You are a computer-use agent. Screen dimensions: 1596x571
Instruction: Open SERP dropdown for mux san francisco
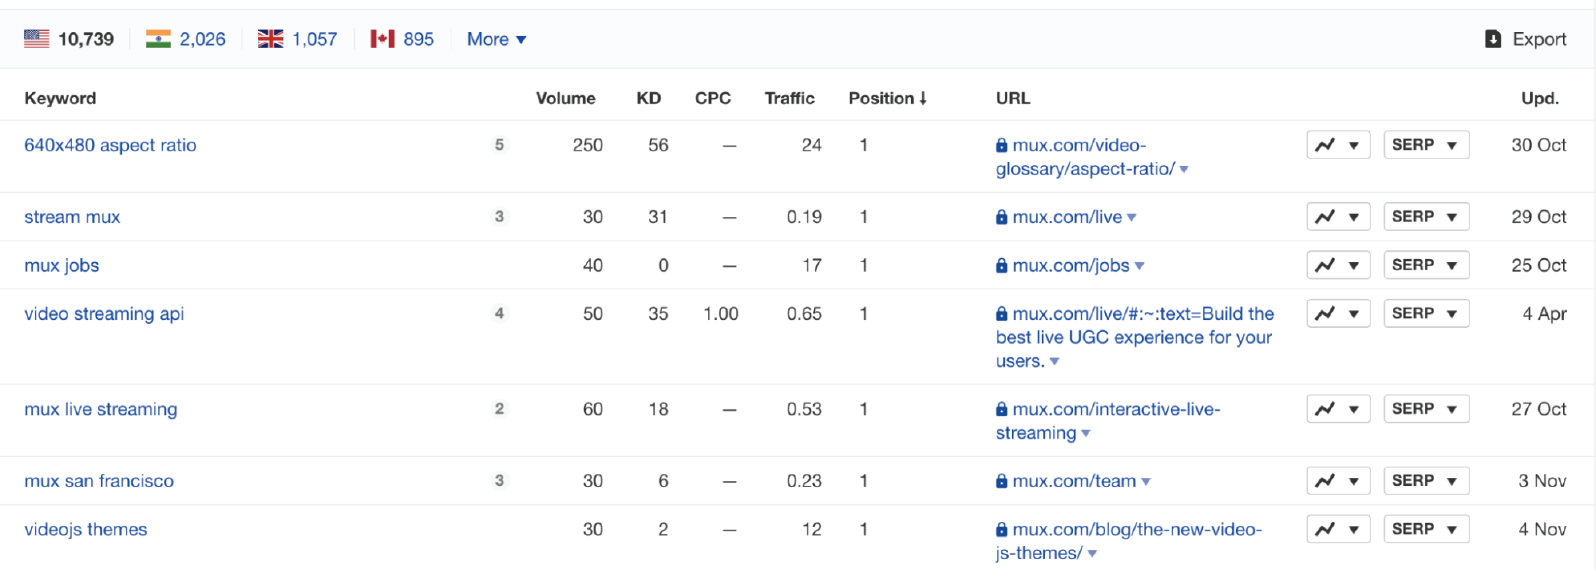tap(1426, 481)
